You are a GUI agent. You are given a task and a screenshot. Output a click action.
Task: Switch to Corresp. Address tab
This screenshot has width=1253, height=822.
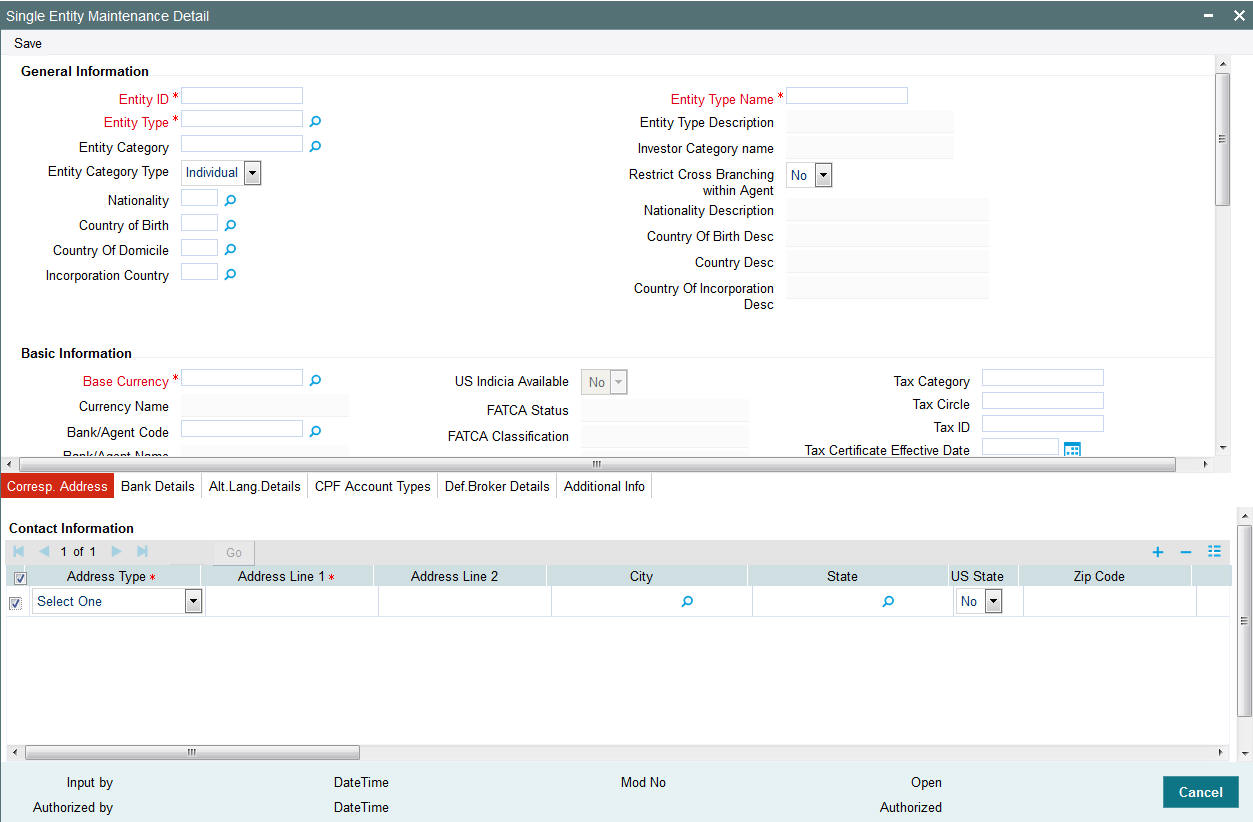click(57, 486)
